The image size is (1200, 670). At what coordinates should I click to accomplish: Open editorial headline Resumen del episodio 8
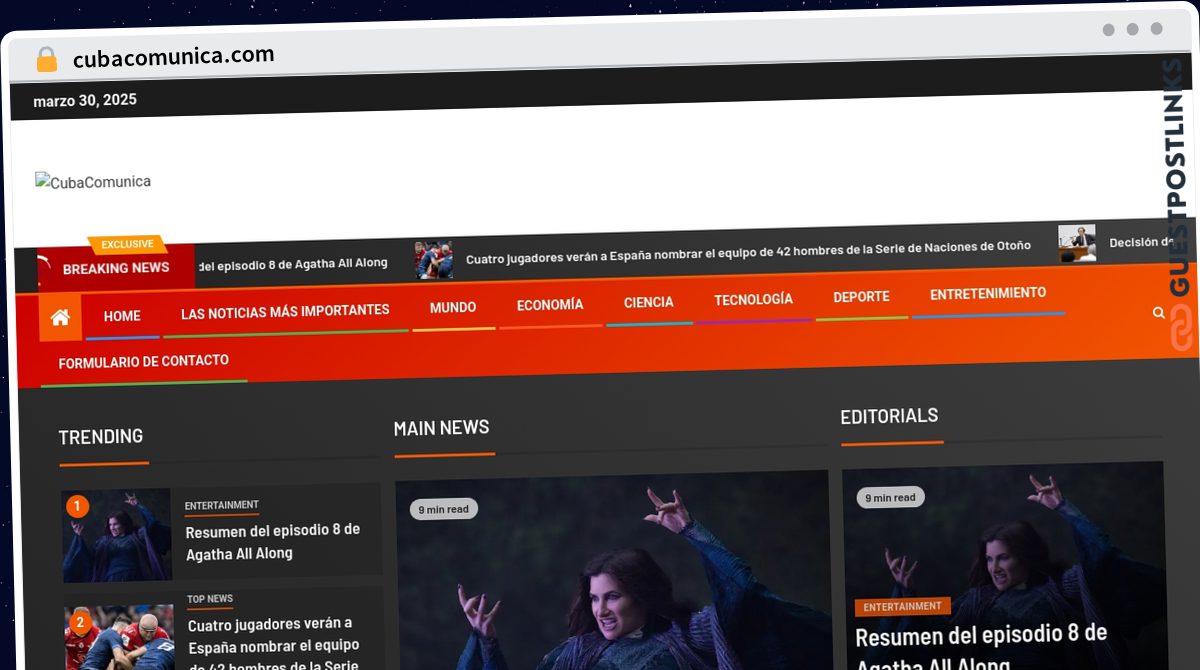[982, 647]
